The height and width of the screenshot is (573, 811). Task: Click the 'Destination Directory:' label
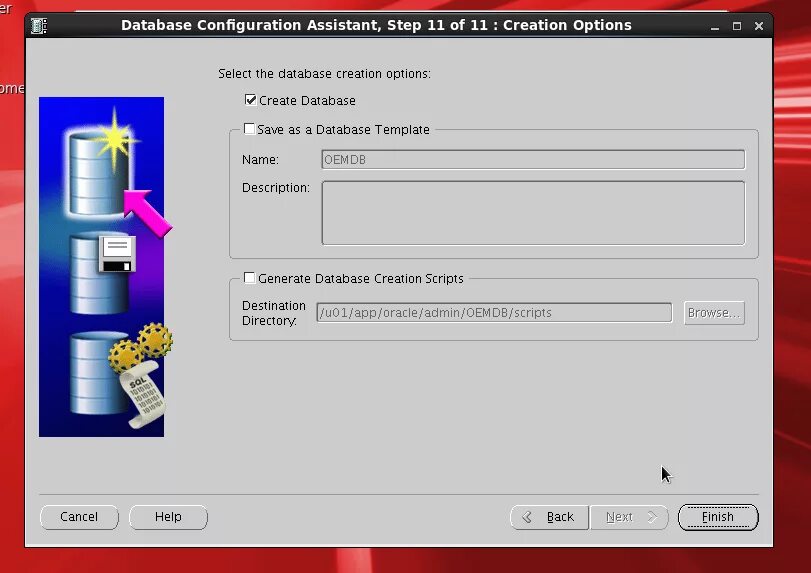[274, 313]
